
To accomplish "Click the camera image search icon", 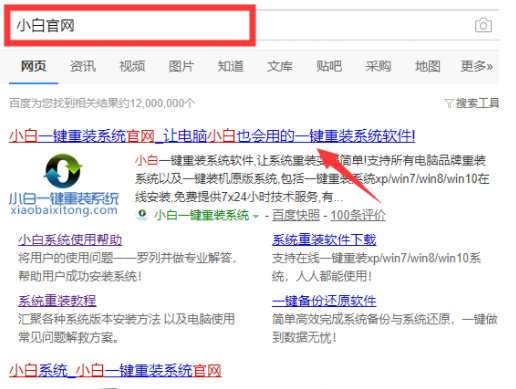I will pos(483,25).
